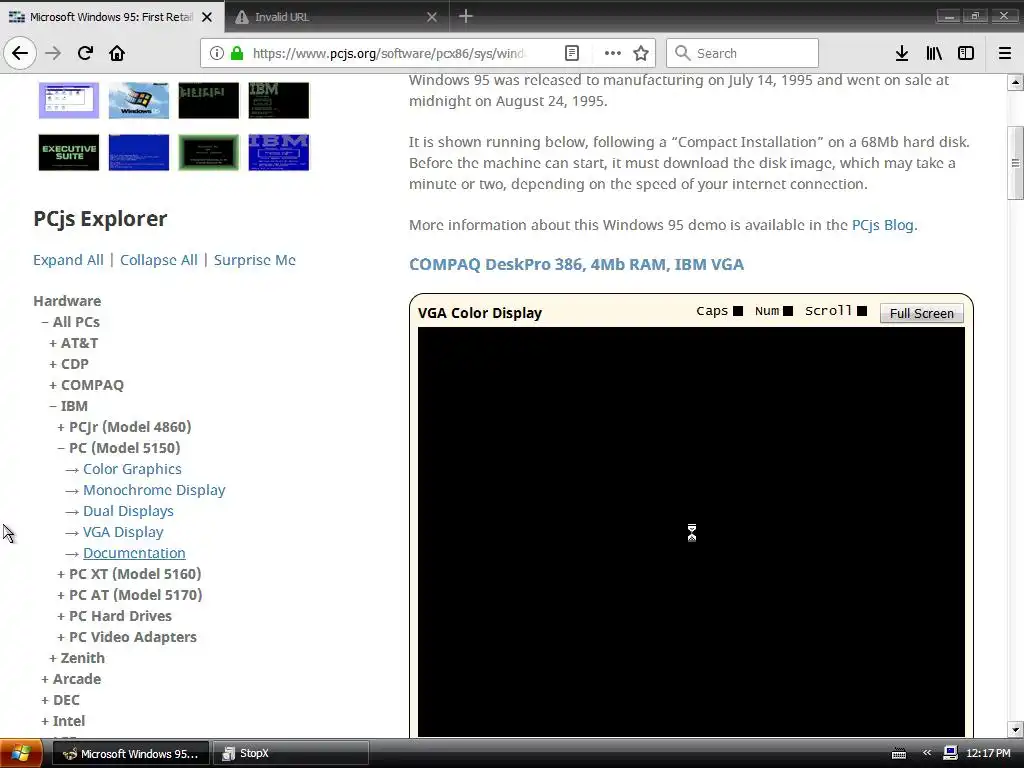The image size is (1024, 768).
Task: Open the PCjs Blog link
Action: coord(882,225)
